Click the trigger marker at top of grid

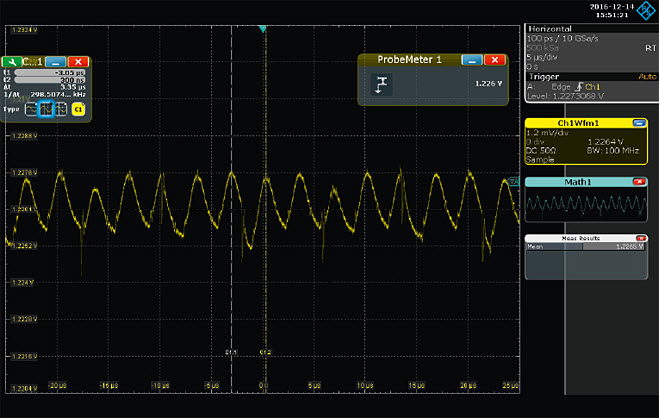tap(263, 30)
